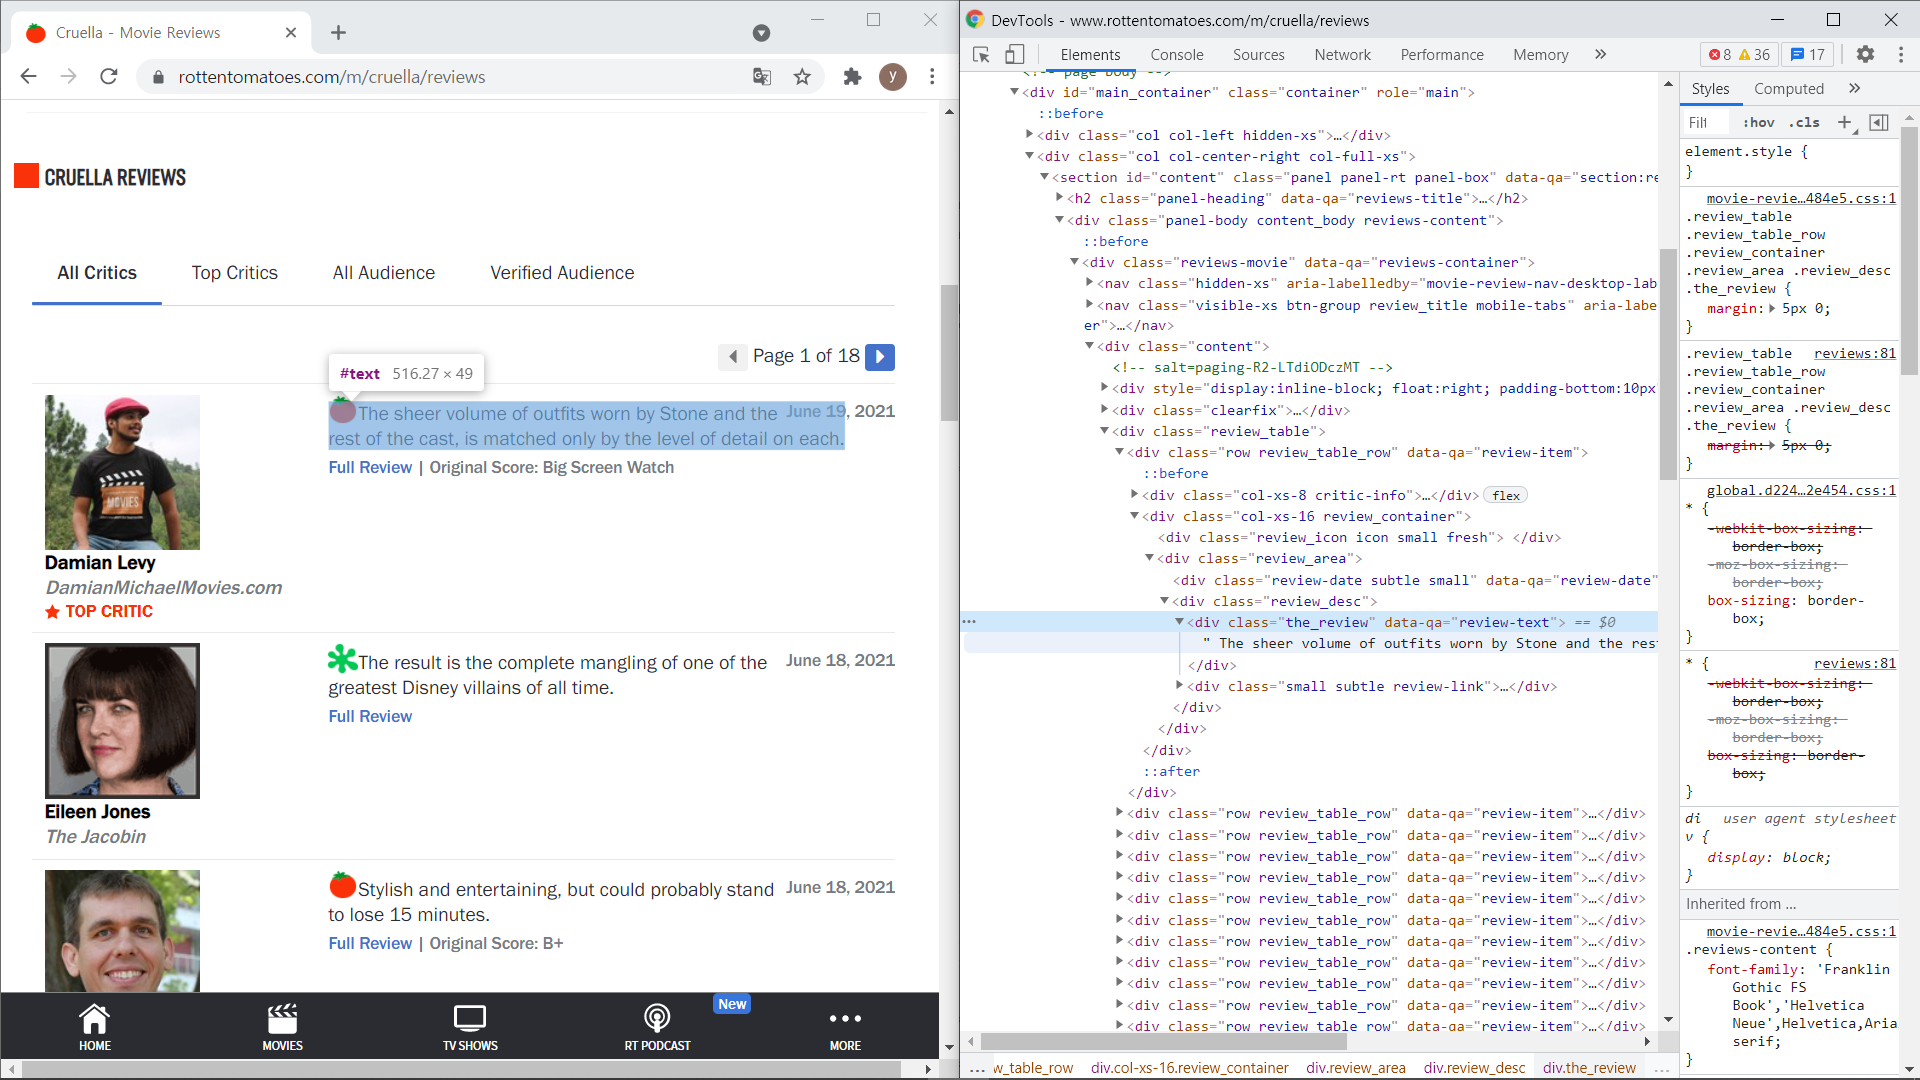Viewport: 1920px width, 1080px height.
Task: Click the inspect element picker icon
Action: click(981, 55)
